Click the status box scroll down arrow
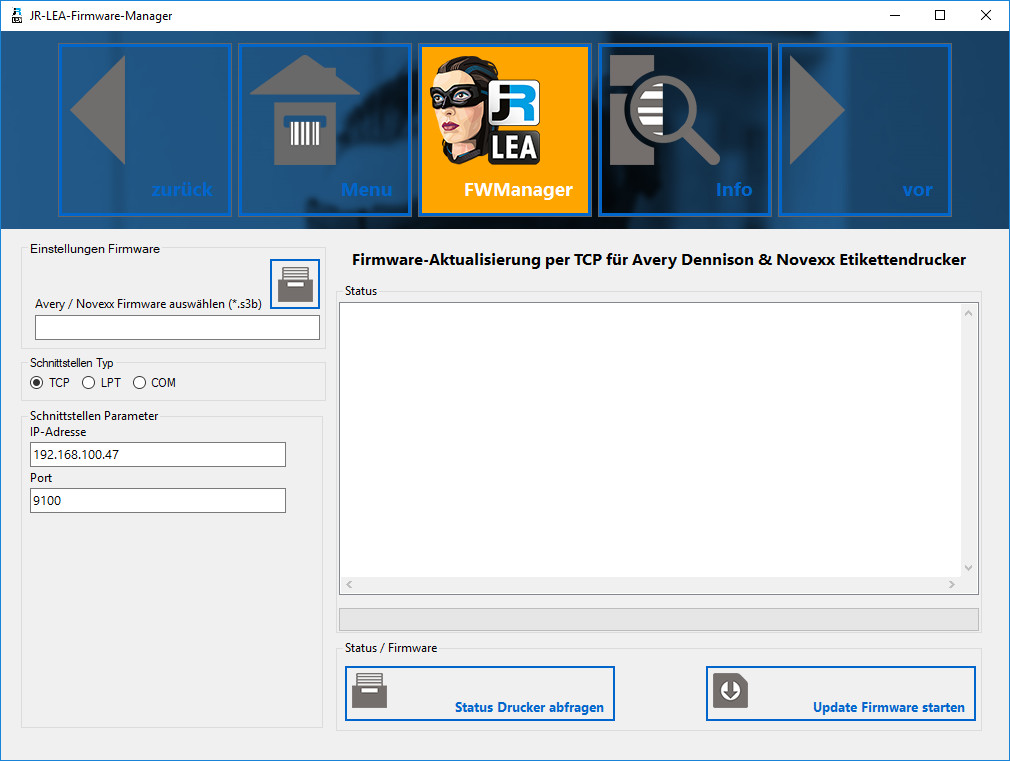Screen dimensions: 1010x761 point(968,567)
